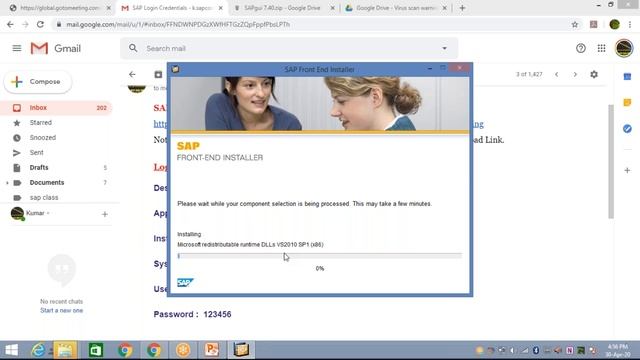Open Kumar chat status dropdown
The width and height of the screenshot is (640, 360).
[48, 213]
